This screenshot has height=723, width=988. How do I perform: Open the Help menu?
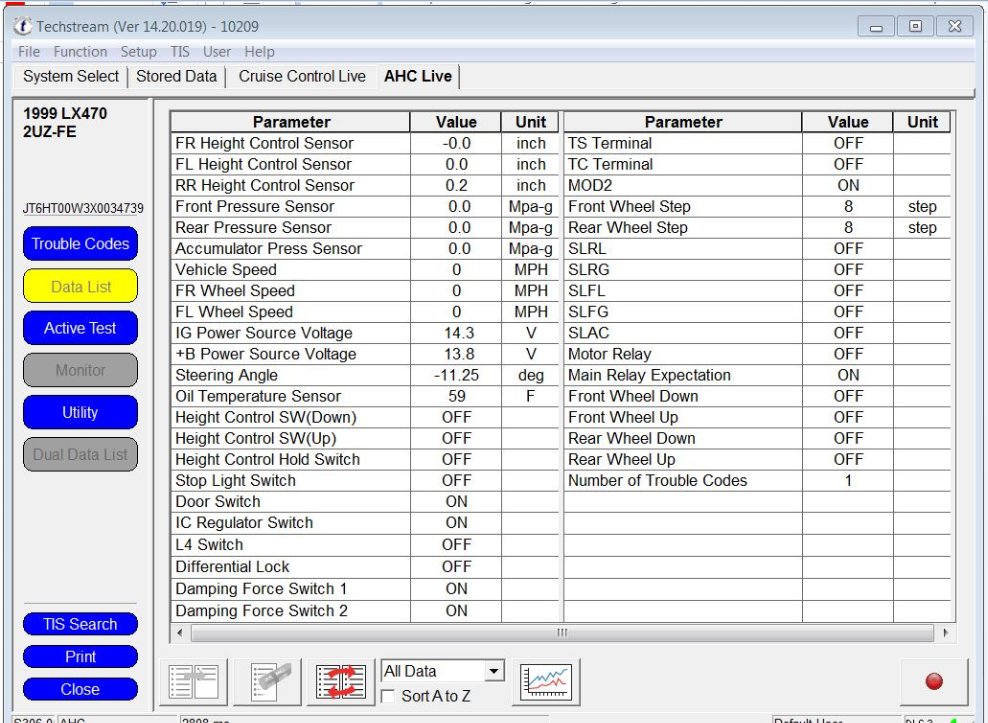click(x=259, y=52)
